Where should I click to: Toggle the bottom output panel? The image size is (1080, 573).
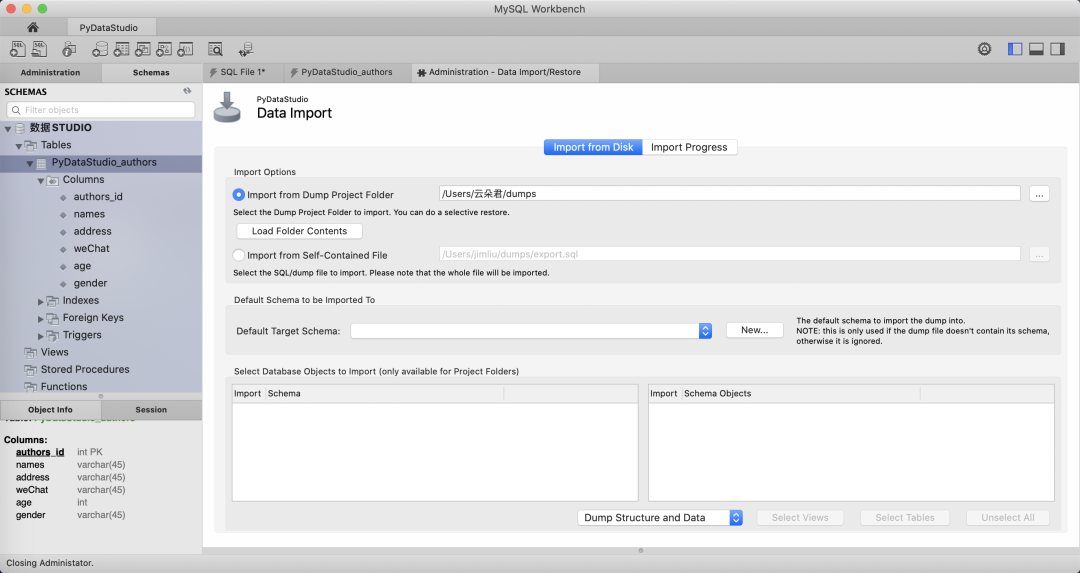point(1036,49)
